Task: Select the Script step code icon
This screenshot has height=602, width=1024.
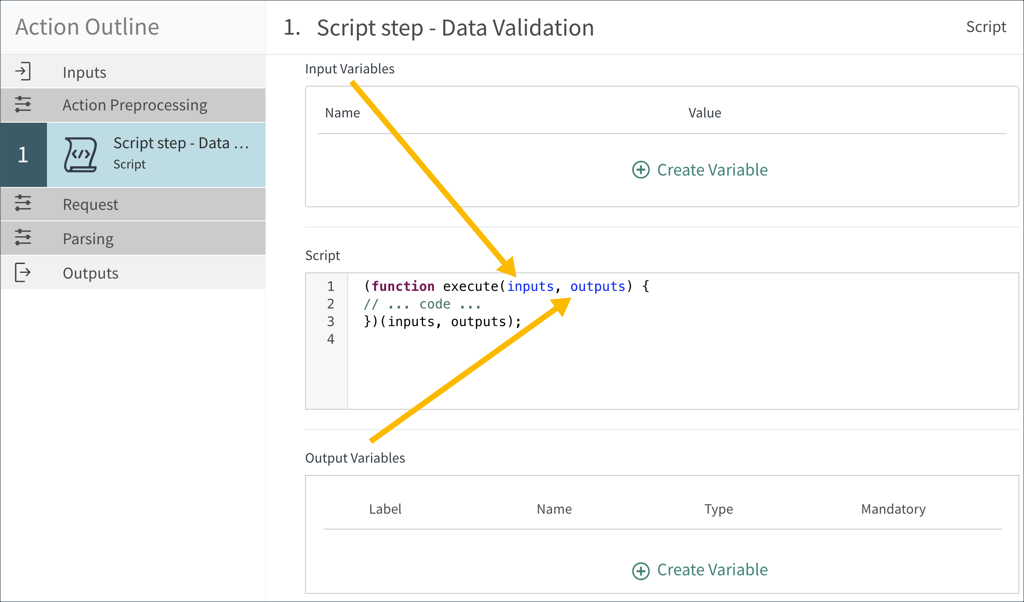Action: point(79,152)
